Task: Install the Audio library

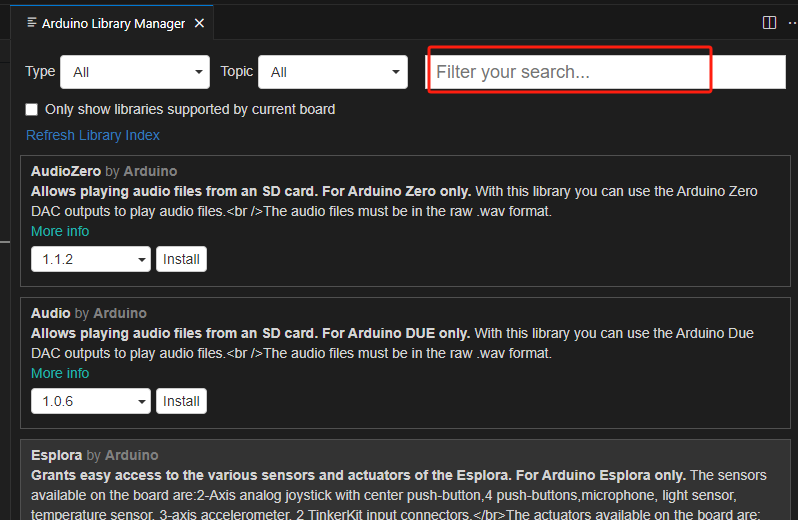Action: (x=181, y=401)
